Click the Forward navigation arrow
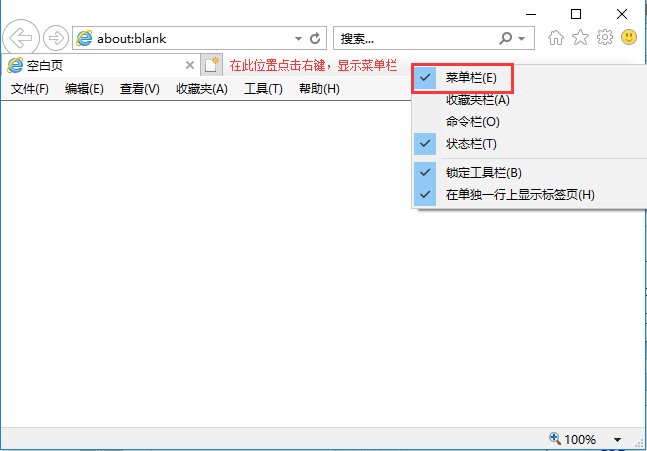 56,38
